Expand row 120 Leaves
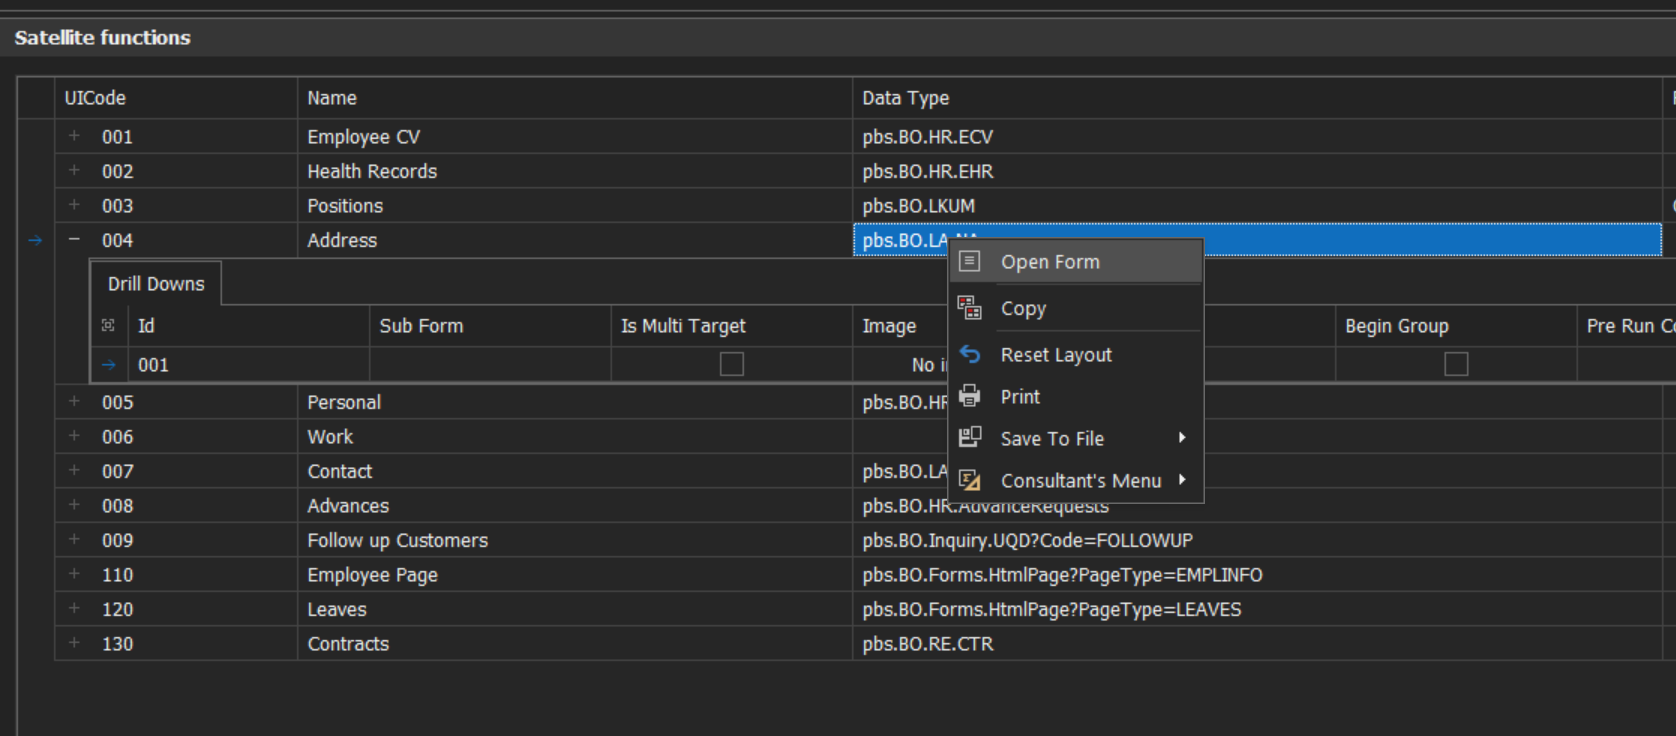Screen dimensions: 1676x736 [x=74, y=609]
